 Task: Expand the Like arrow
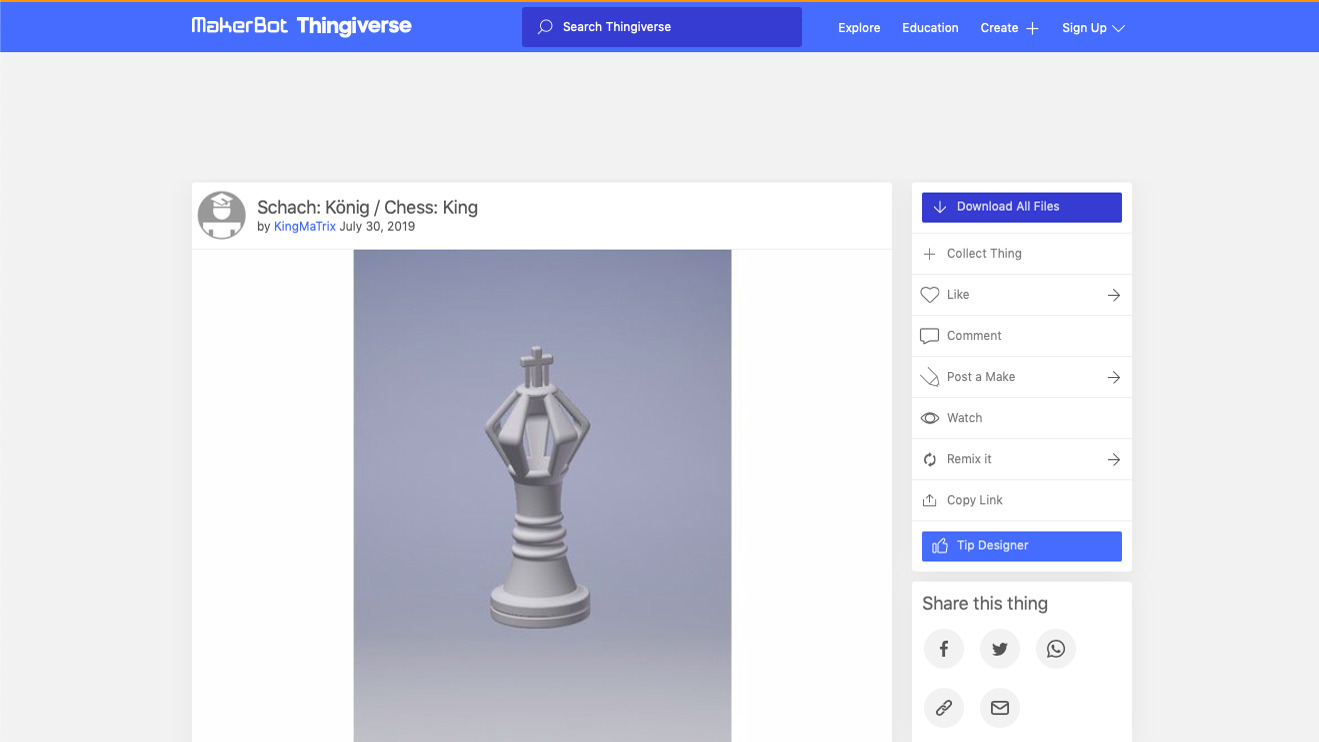[1113, 295]
